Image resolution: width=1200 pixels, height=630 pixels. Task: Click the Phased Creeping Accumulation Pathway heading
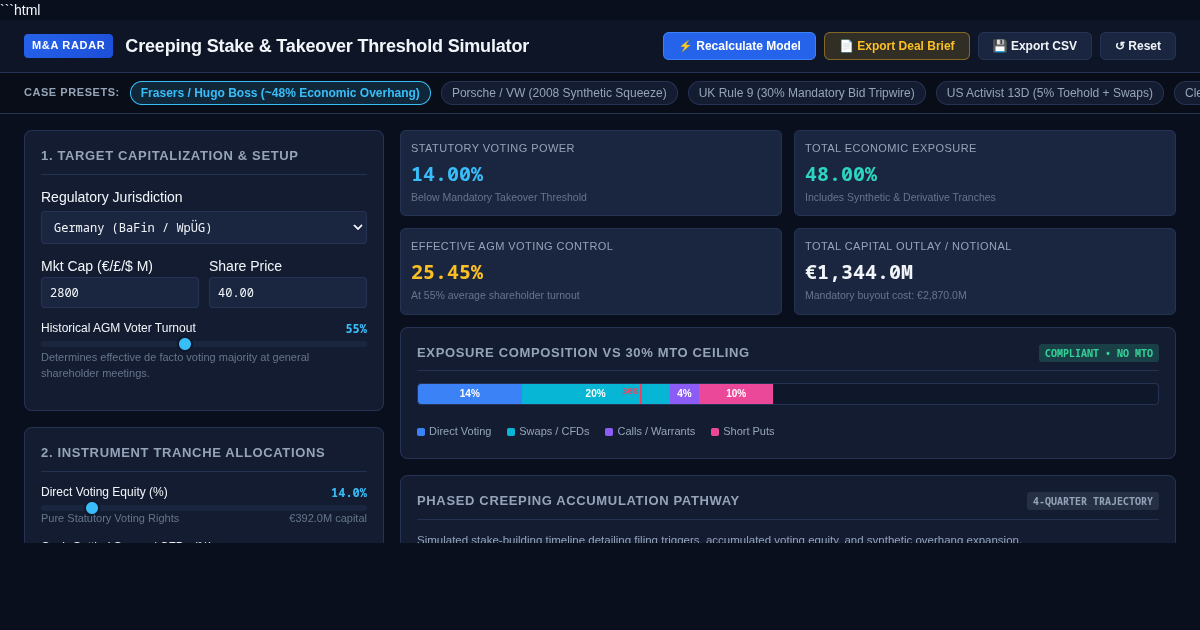578,501
